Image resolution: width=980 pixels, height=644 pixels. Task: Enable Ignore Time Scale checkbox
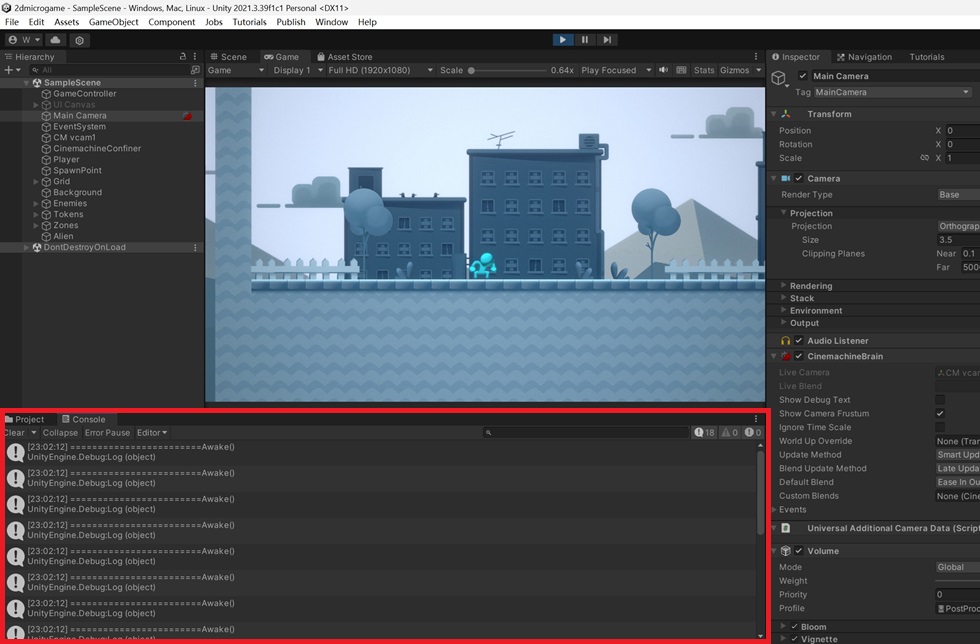[x=939, y=427]
